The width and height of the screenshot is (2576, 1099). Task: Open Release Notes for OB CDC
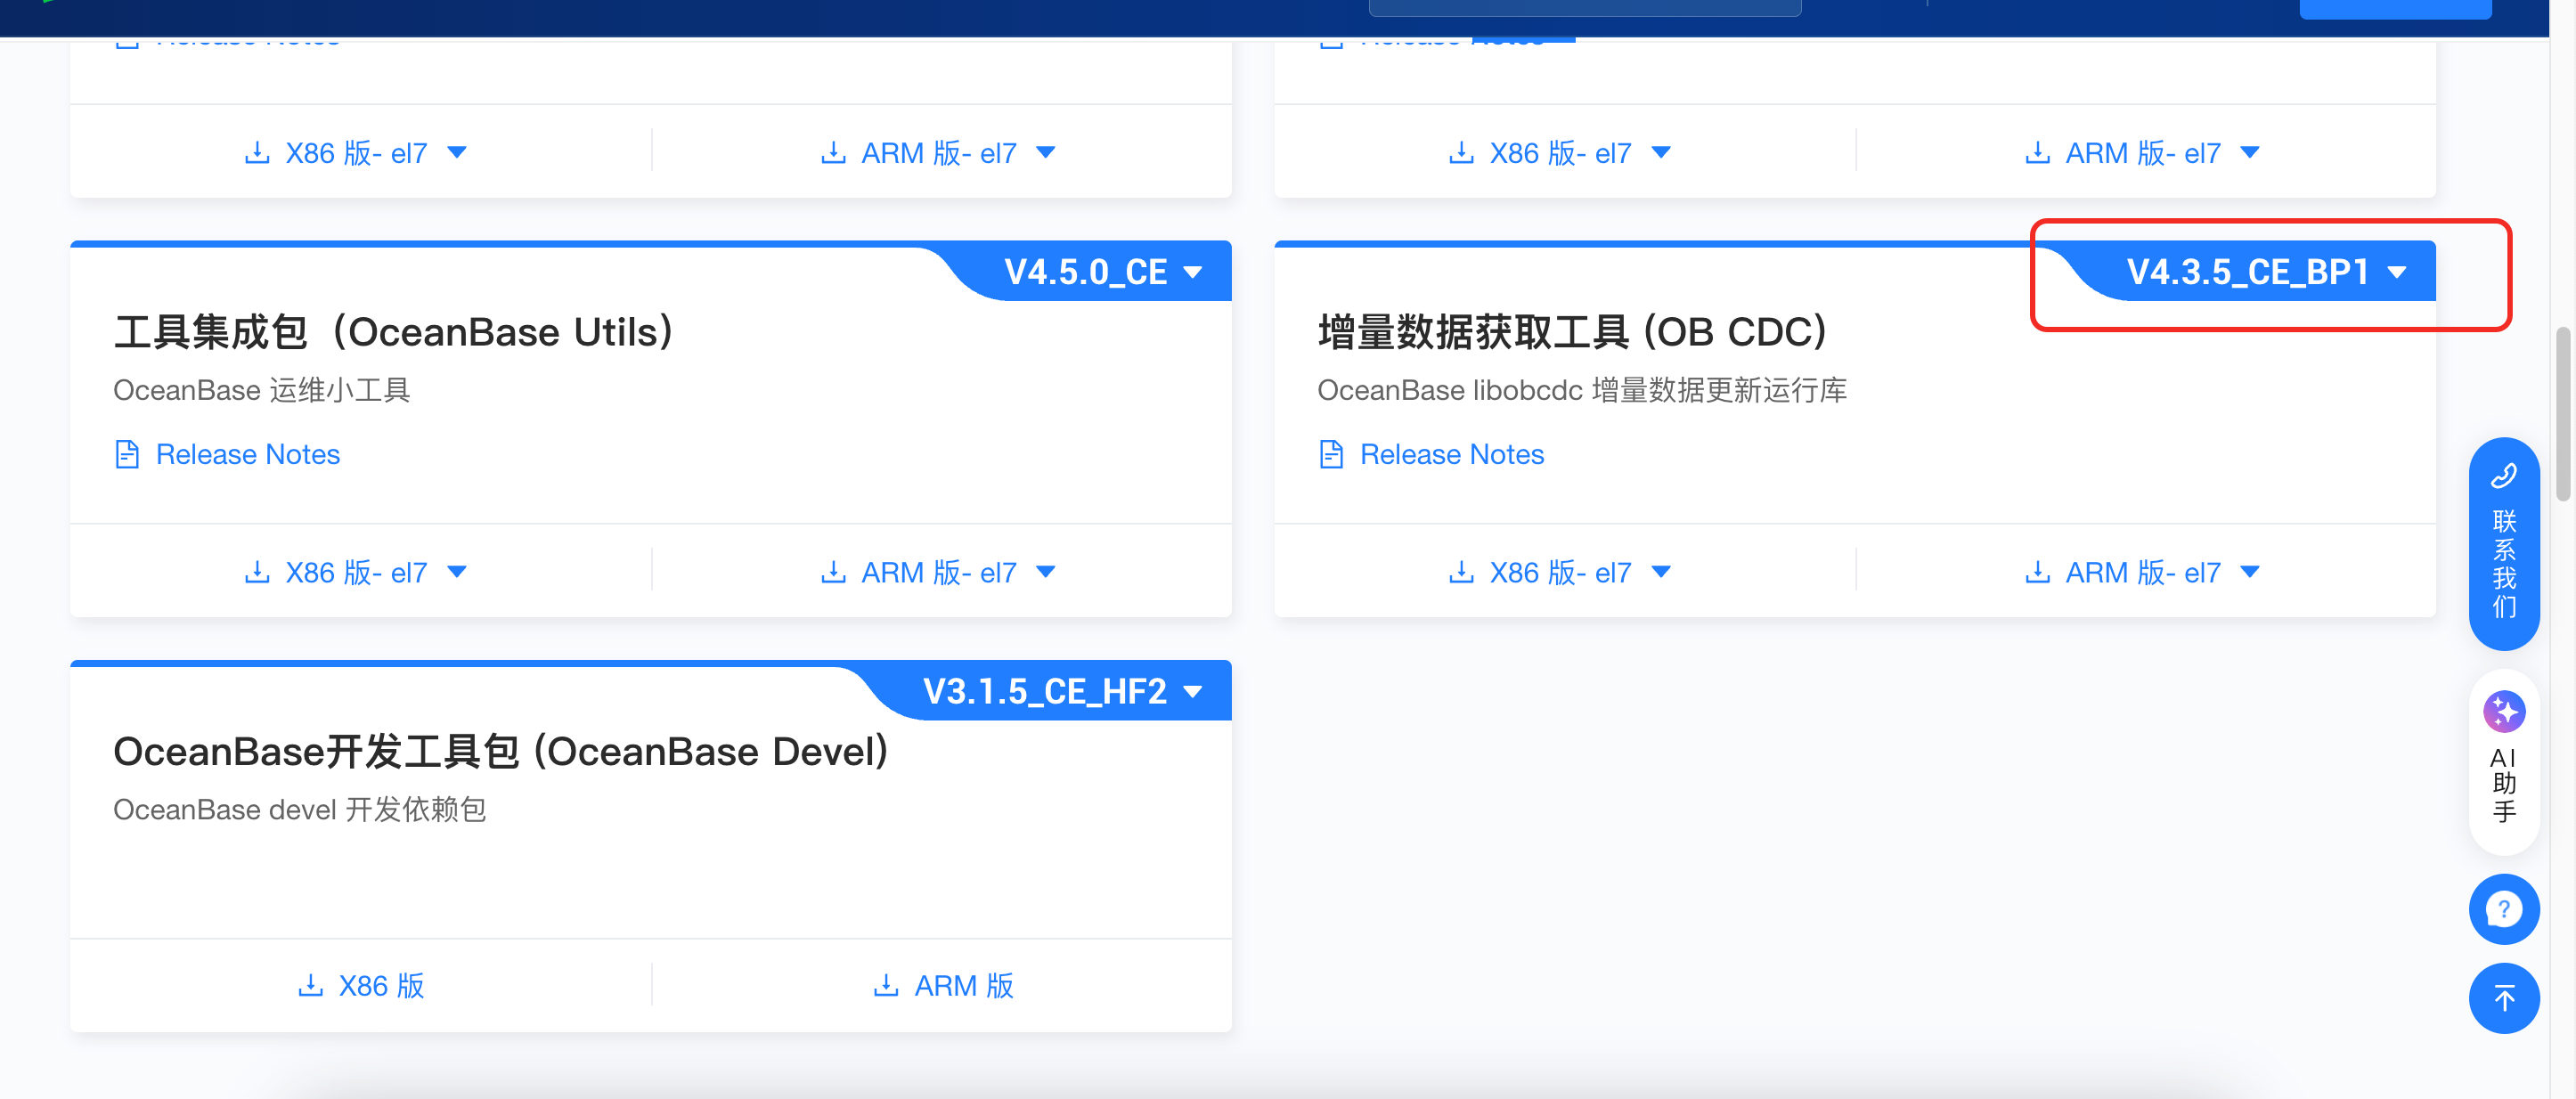tap(1451, 454)
